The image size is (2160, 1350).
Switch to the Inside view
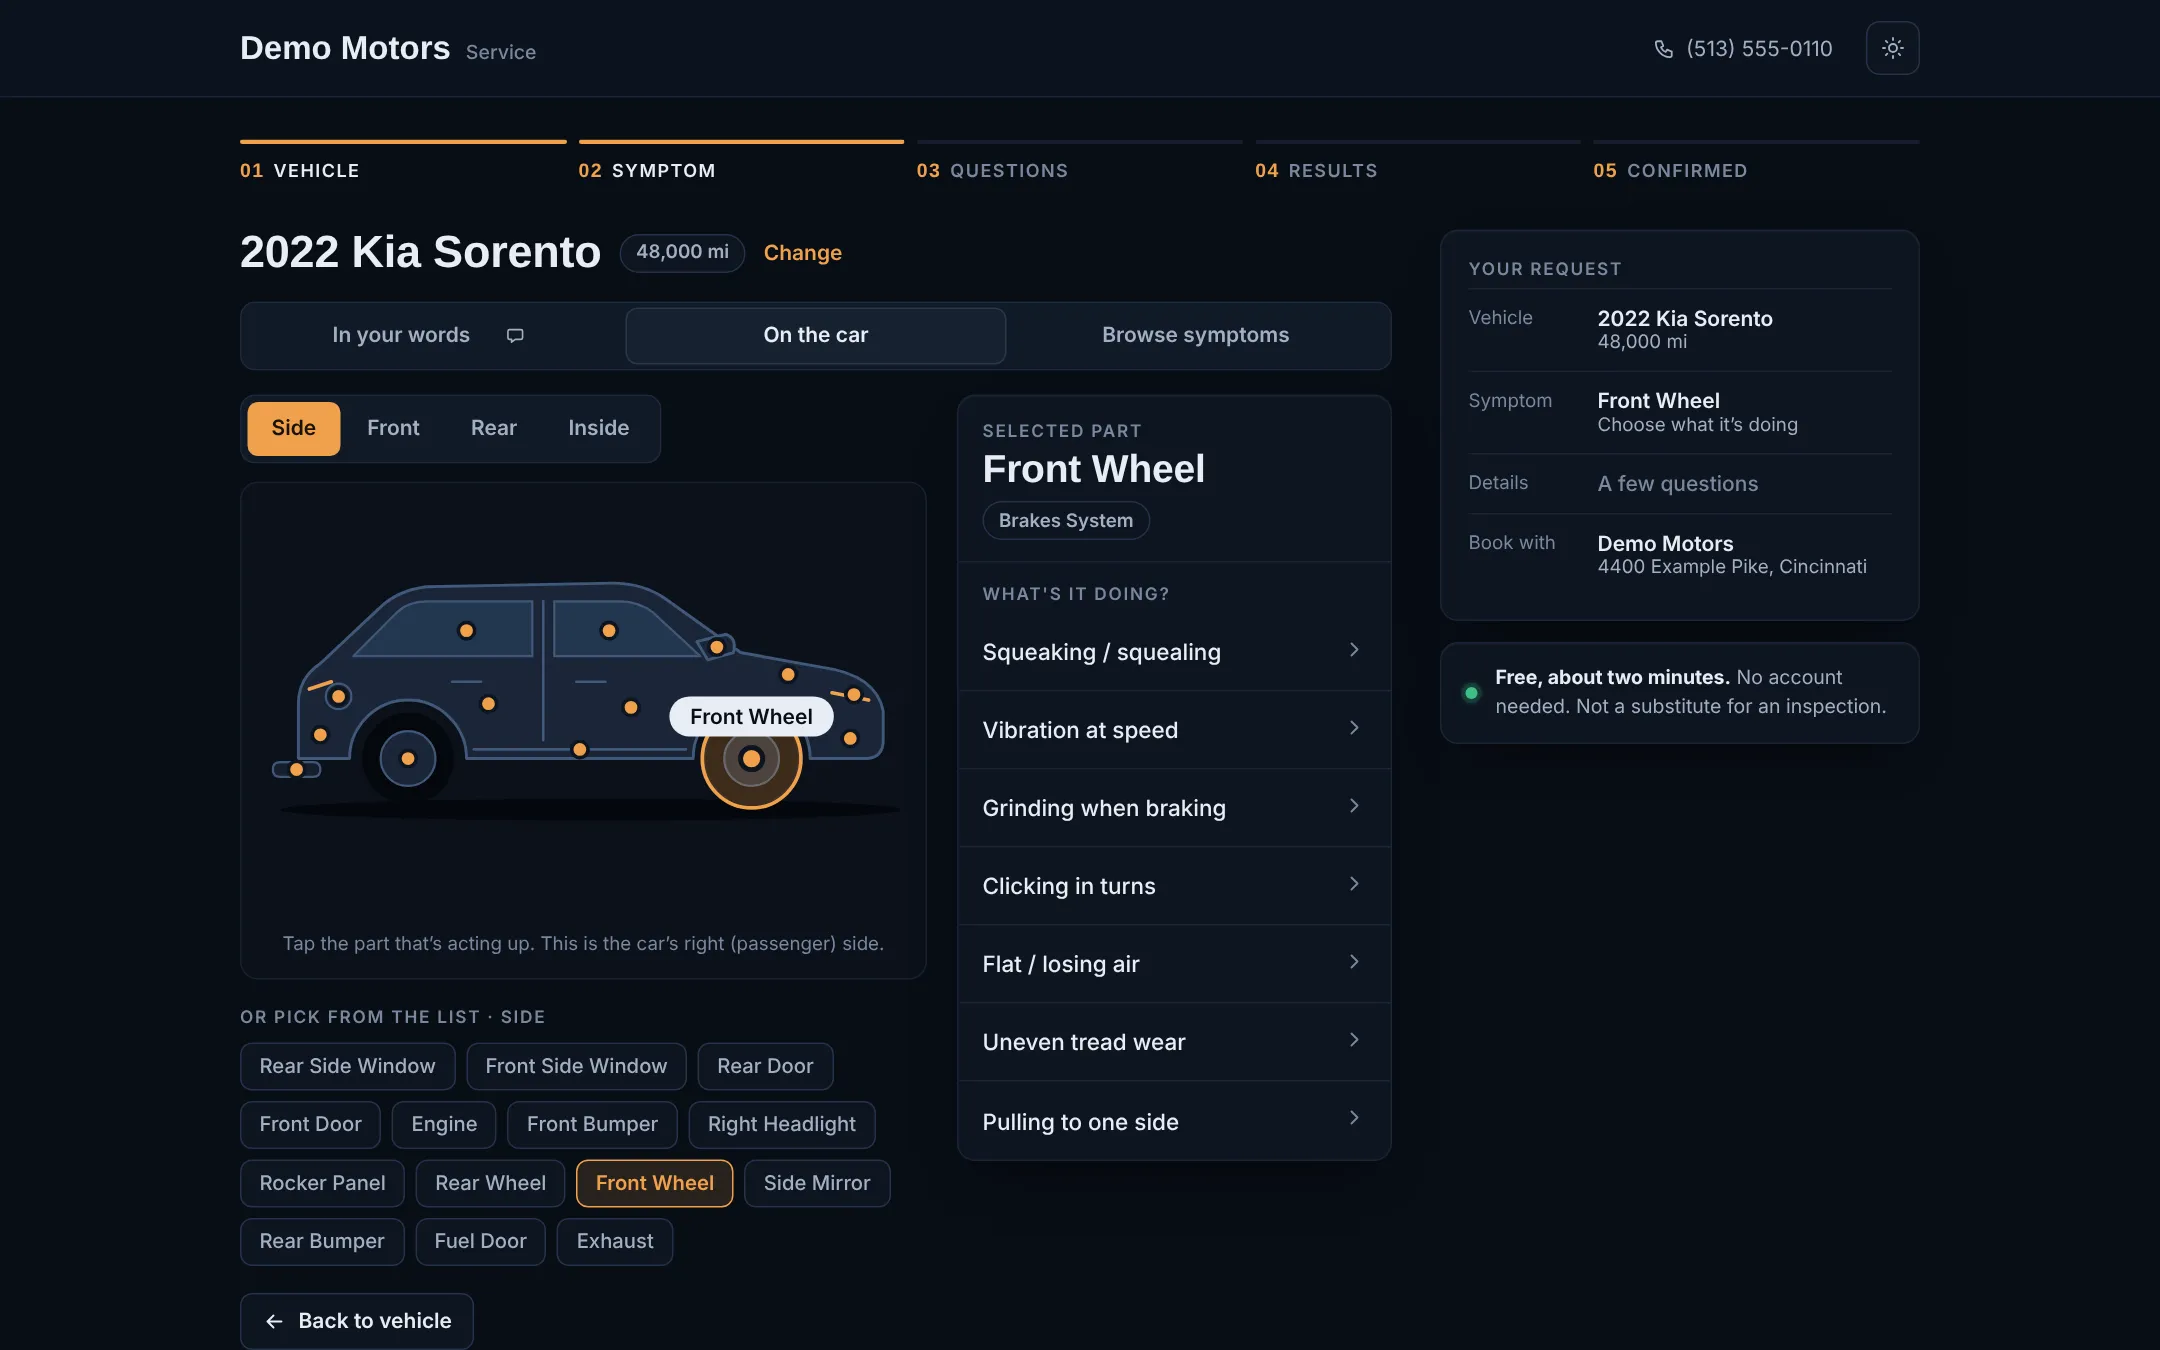click(599, 428)
